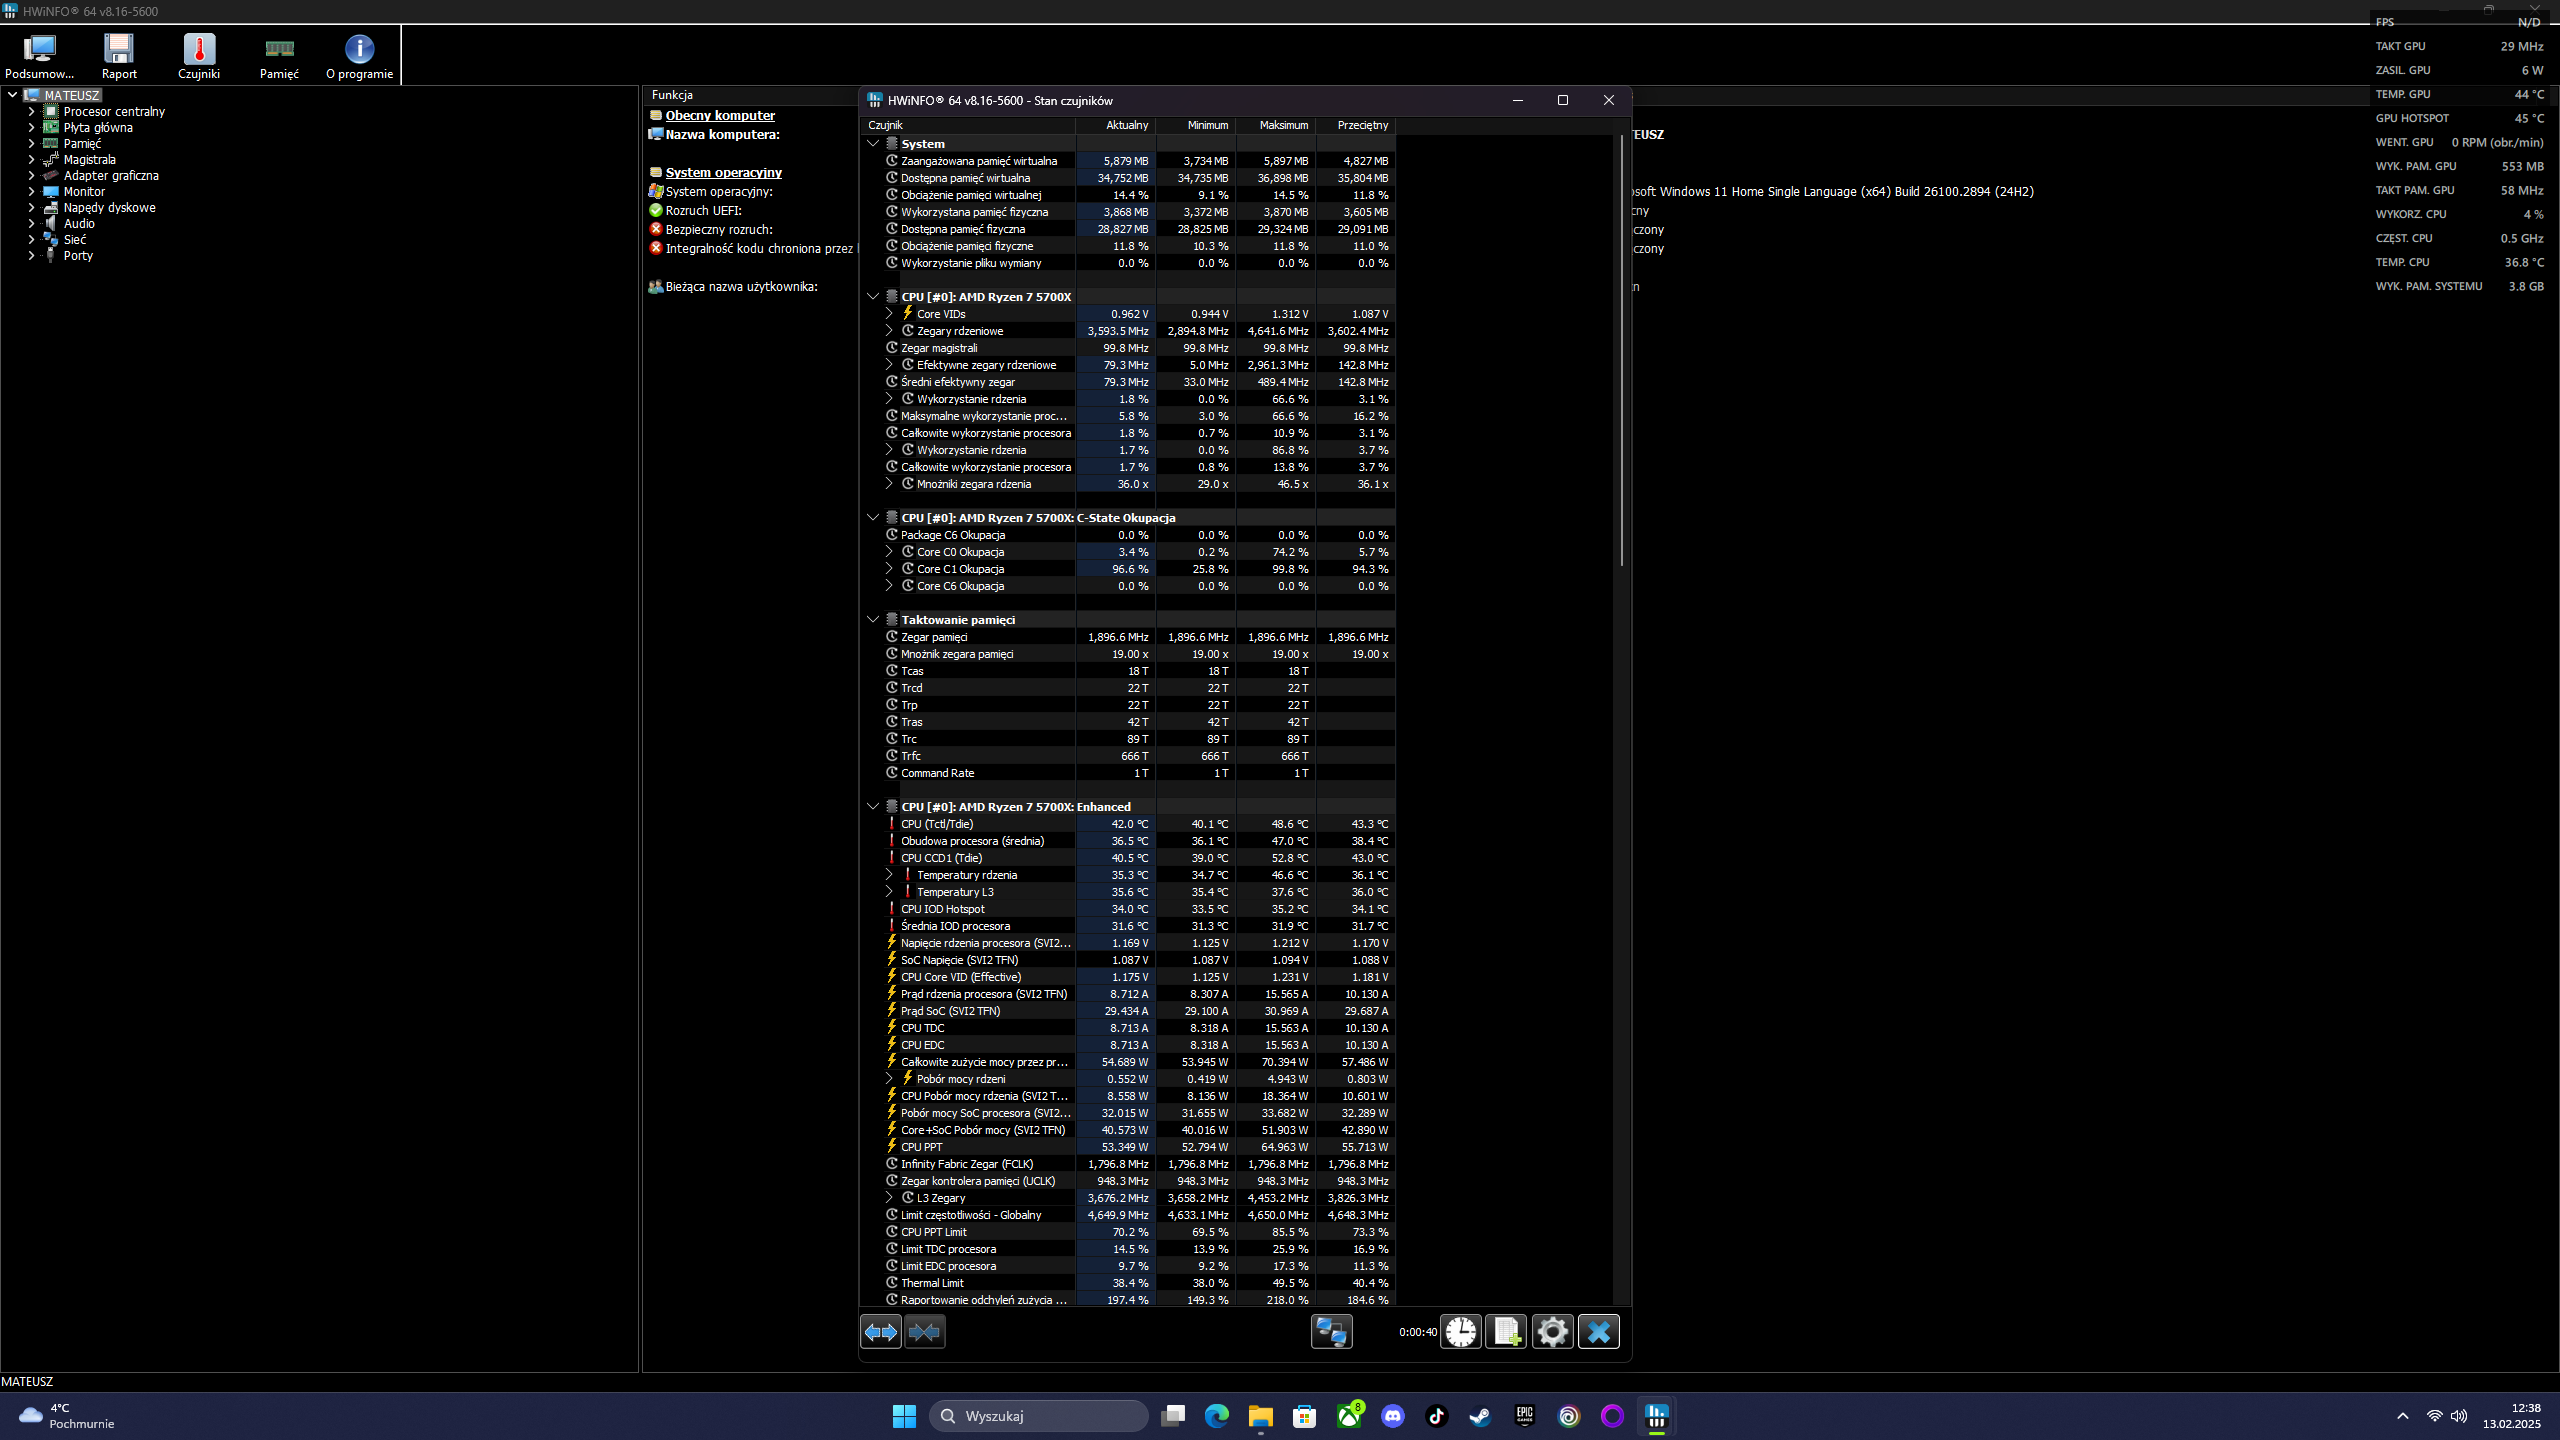Click the Maksimum column header
The height and width of the screenshot is (1440, 2560).
click(1283, 125)
